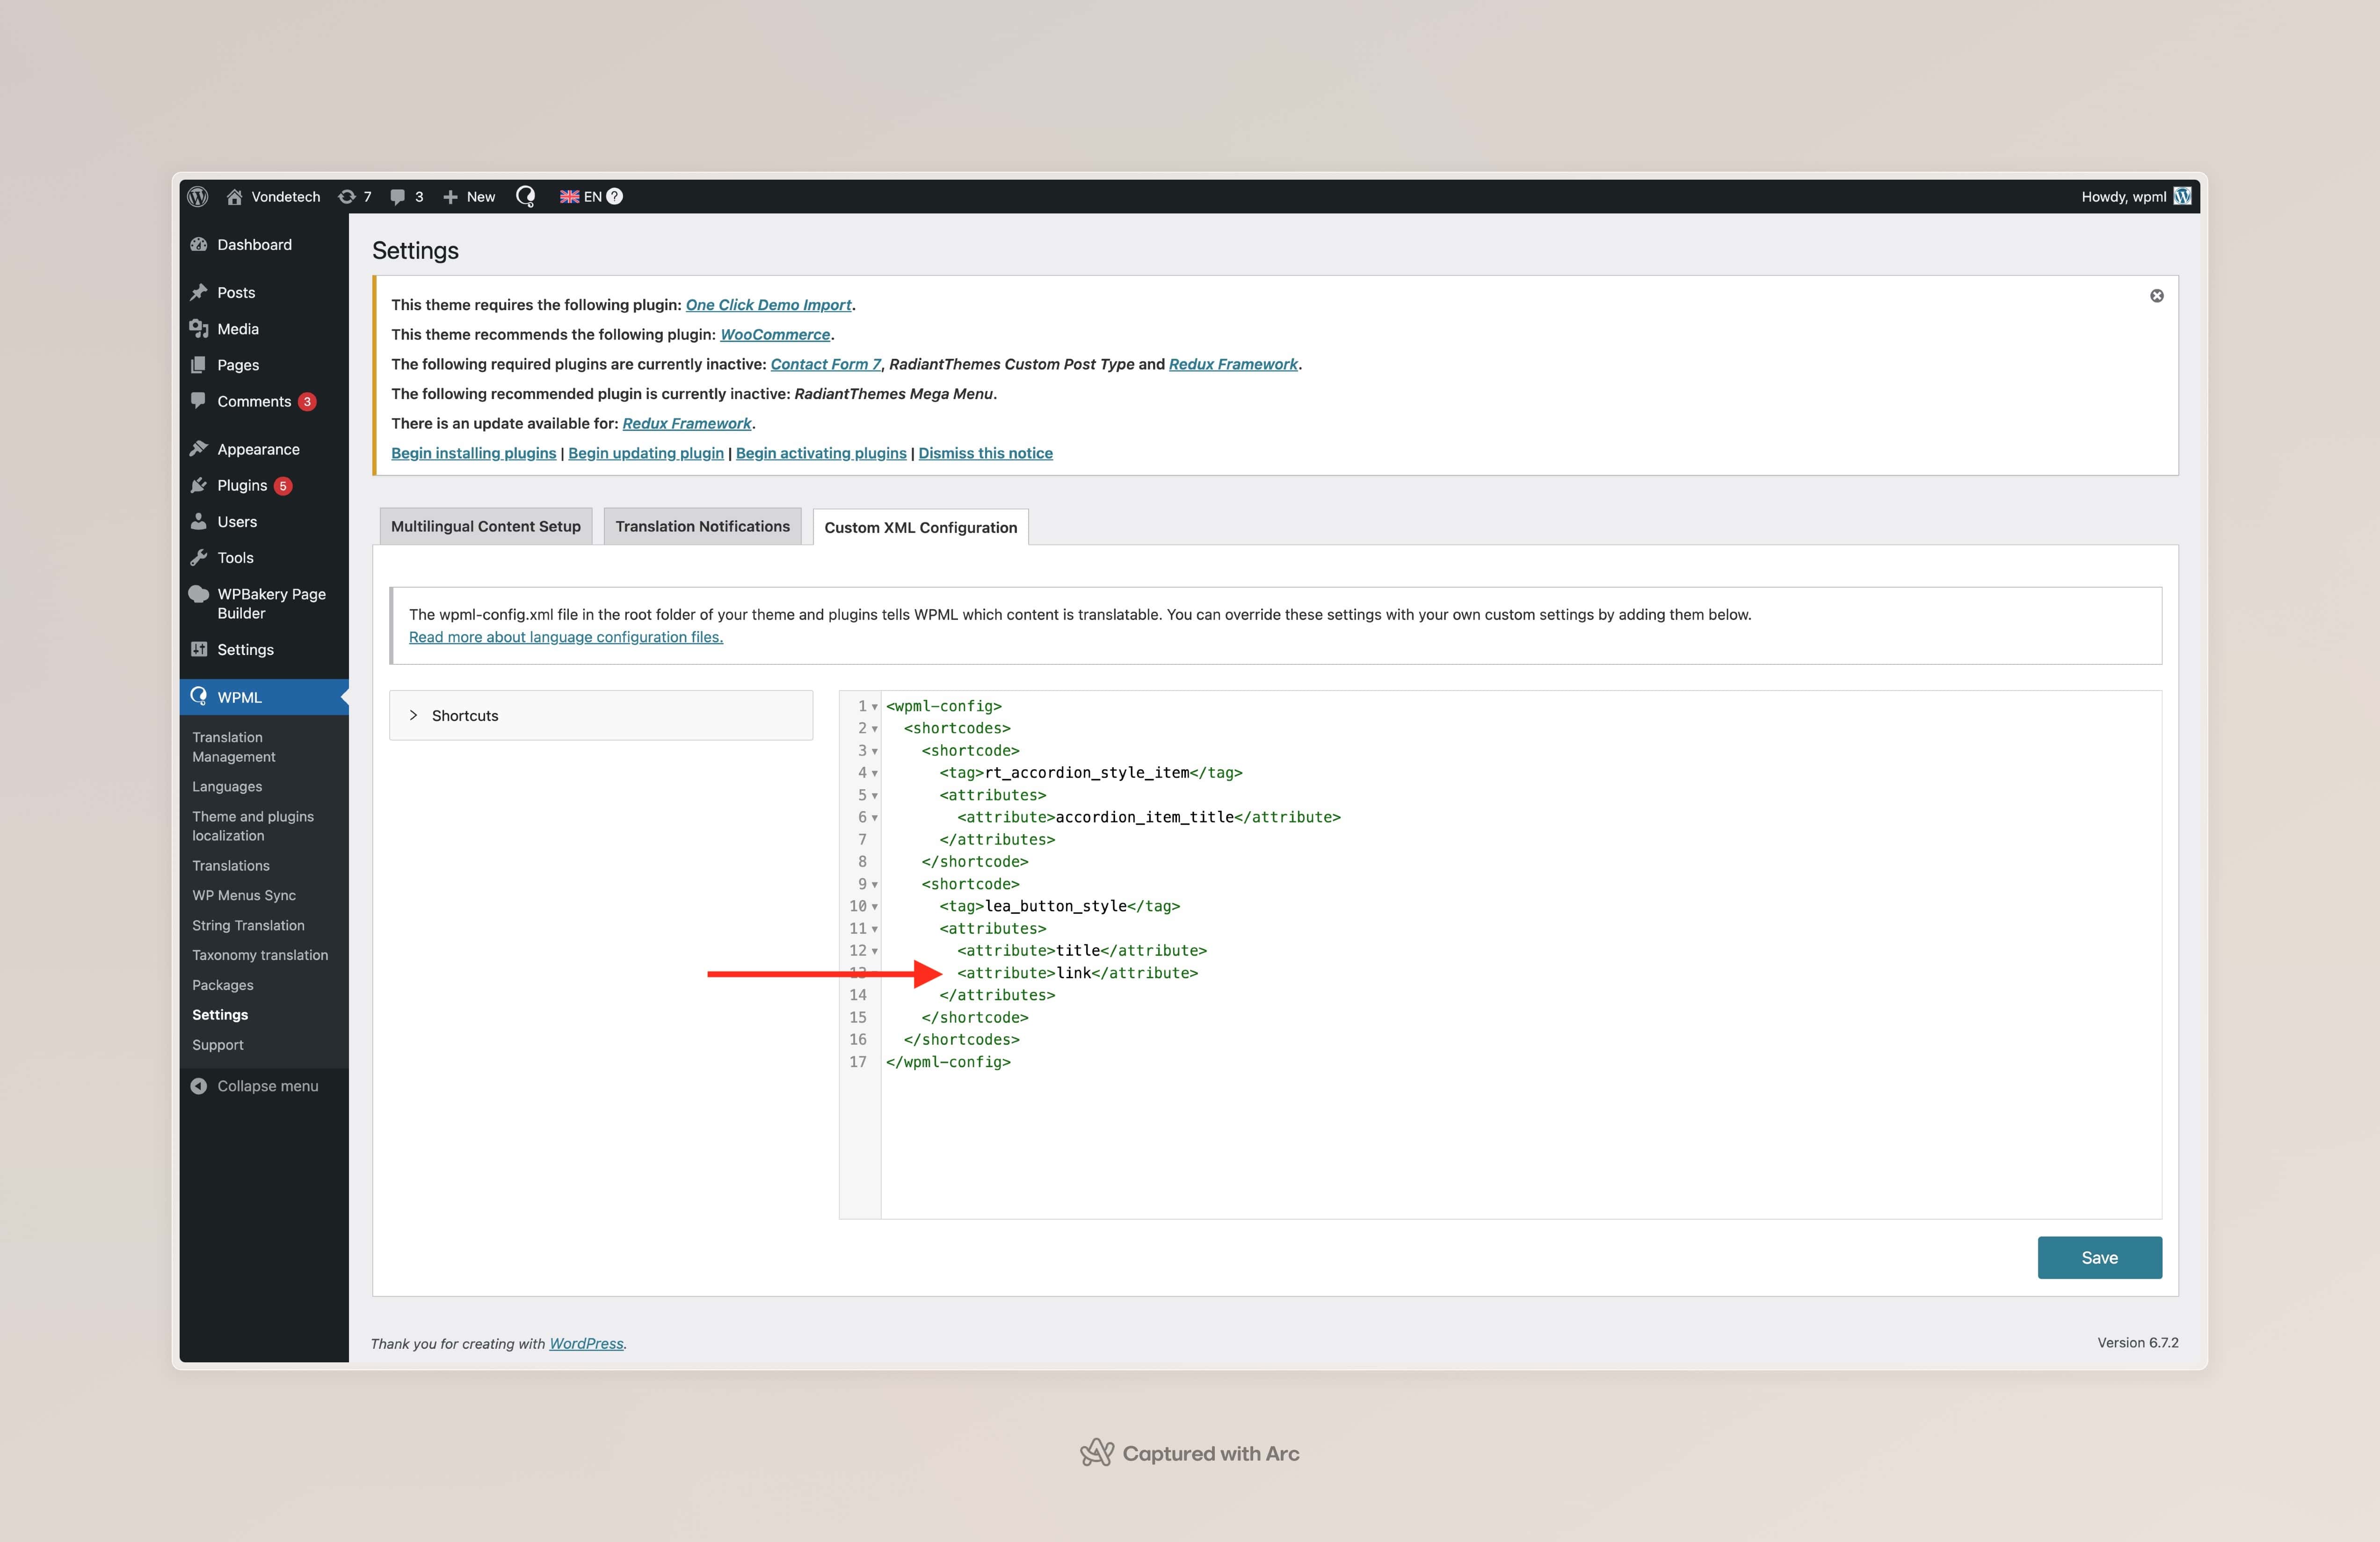Collapse the admin sidebar menu
Viewport: 2380px width, 1542px height.
coord(264,1086)
